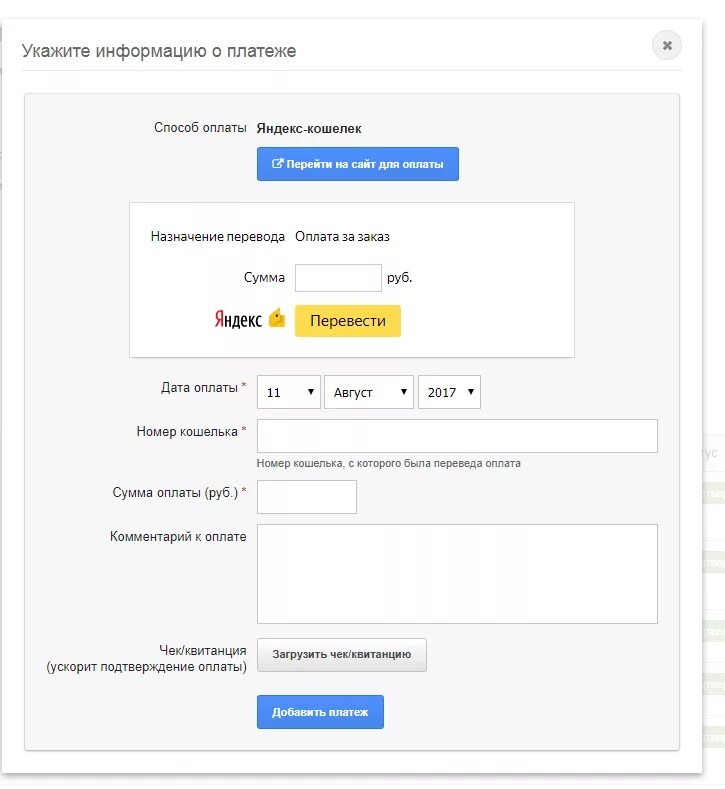Submit with 'Добавить платеж' button

click(x=320, y=712)
